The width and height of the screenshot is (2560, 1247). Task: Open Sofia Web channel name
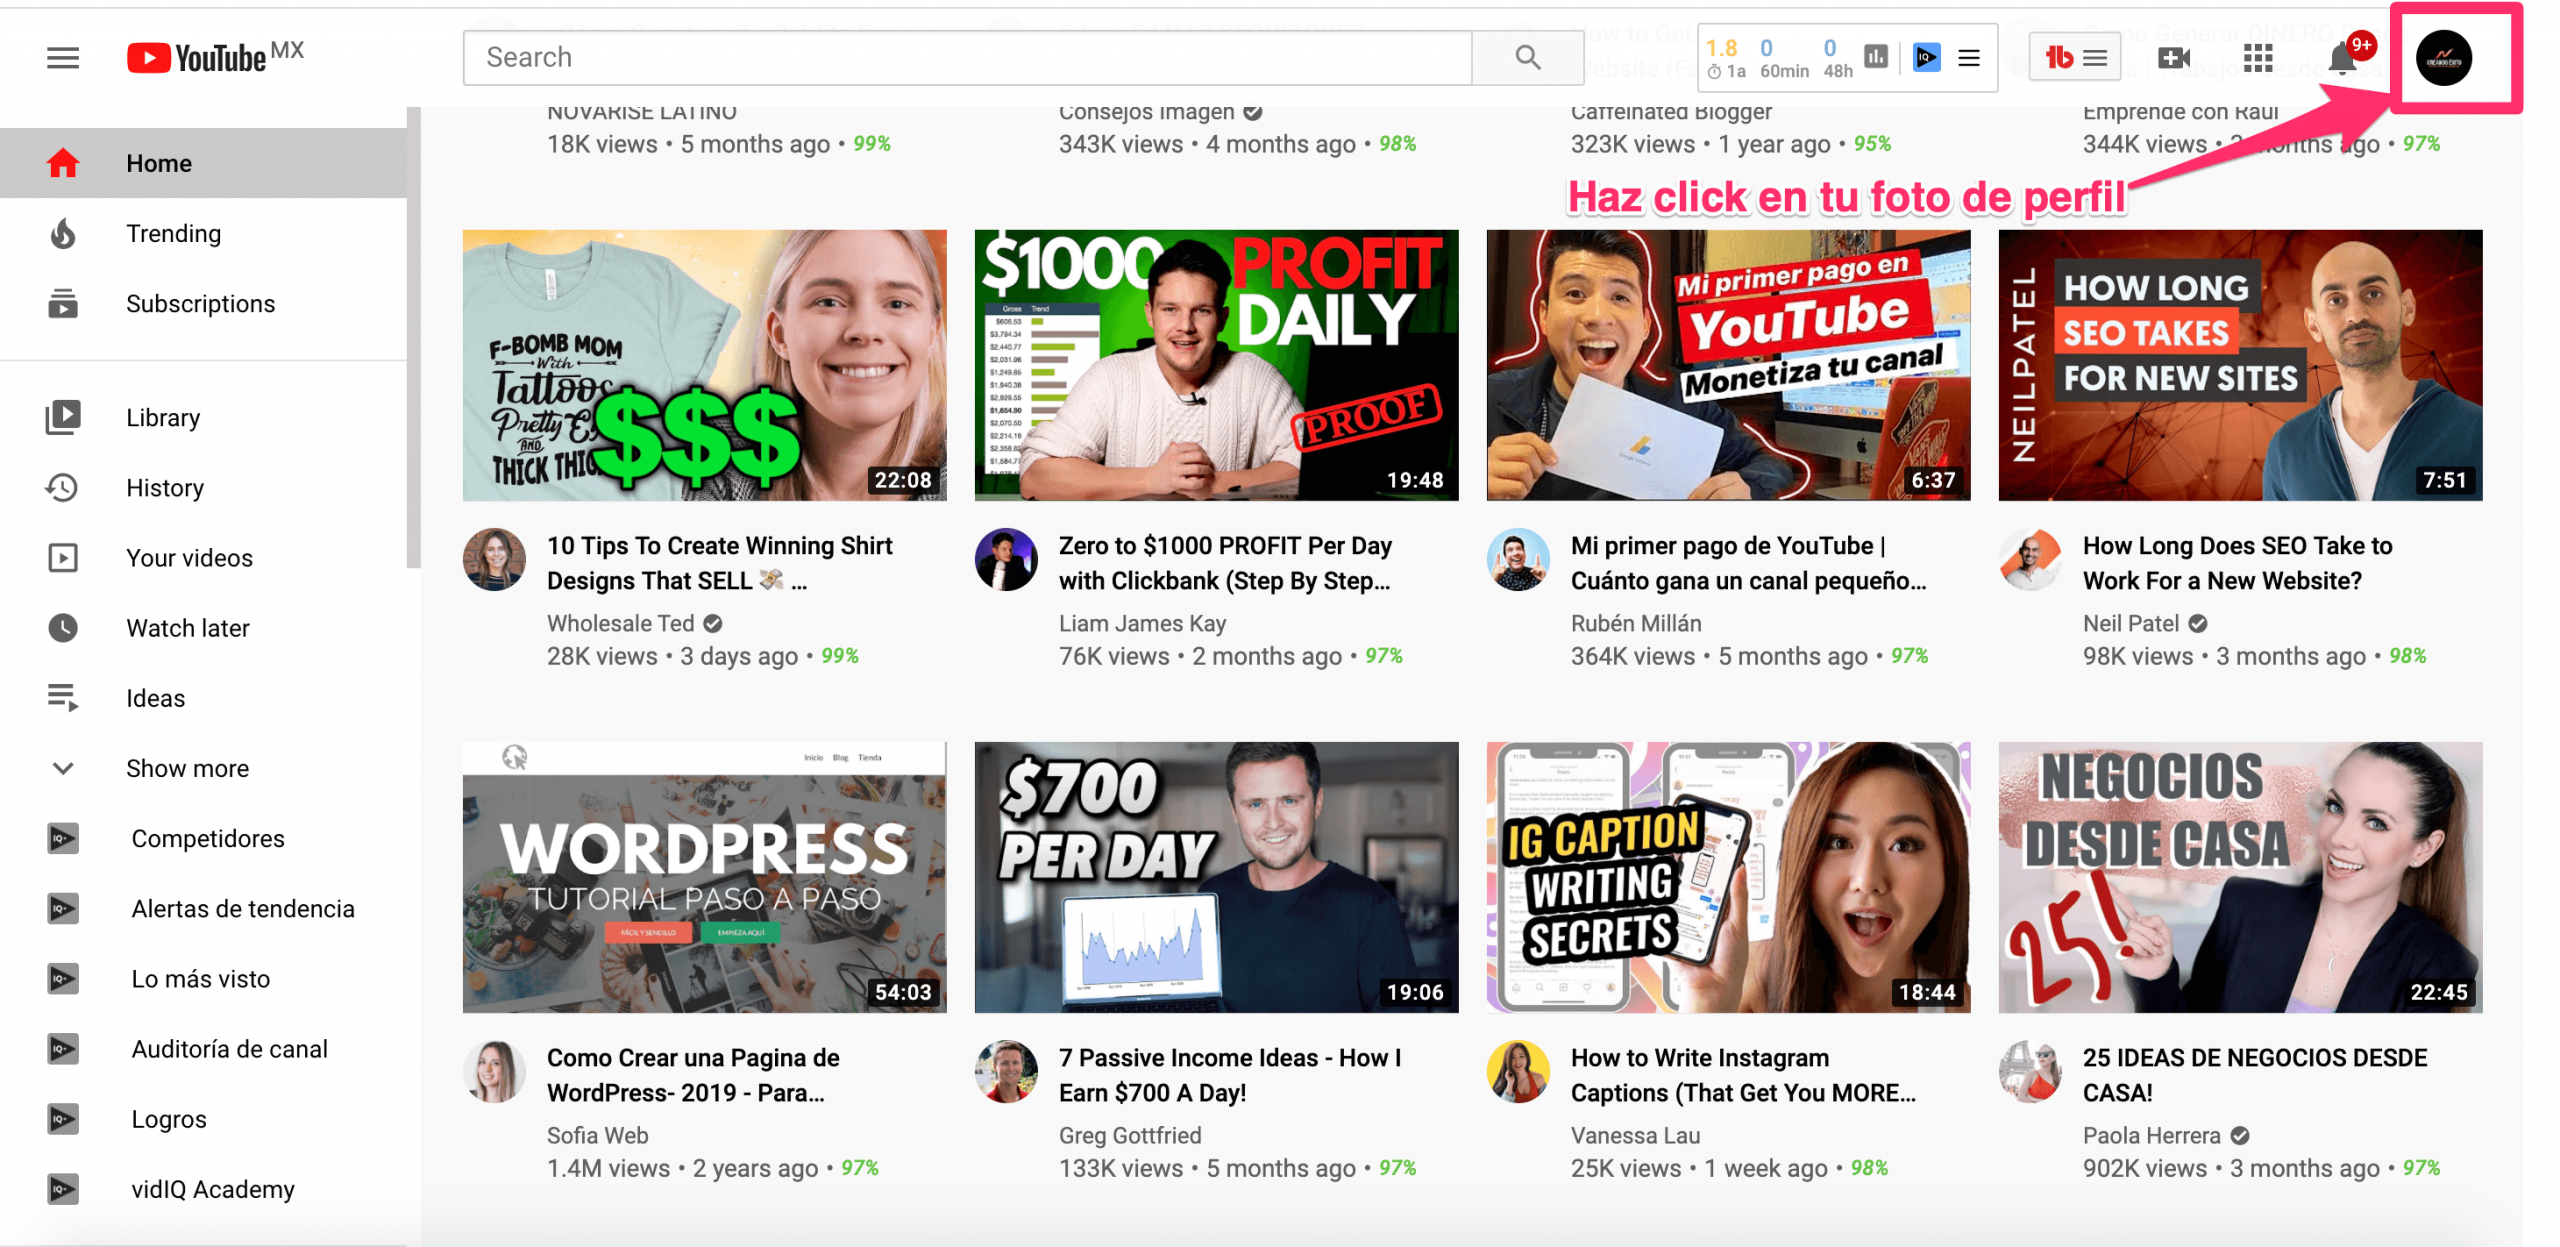coord(597,1135)
